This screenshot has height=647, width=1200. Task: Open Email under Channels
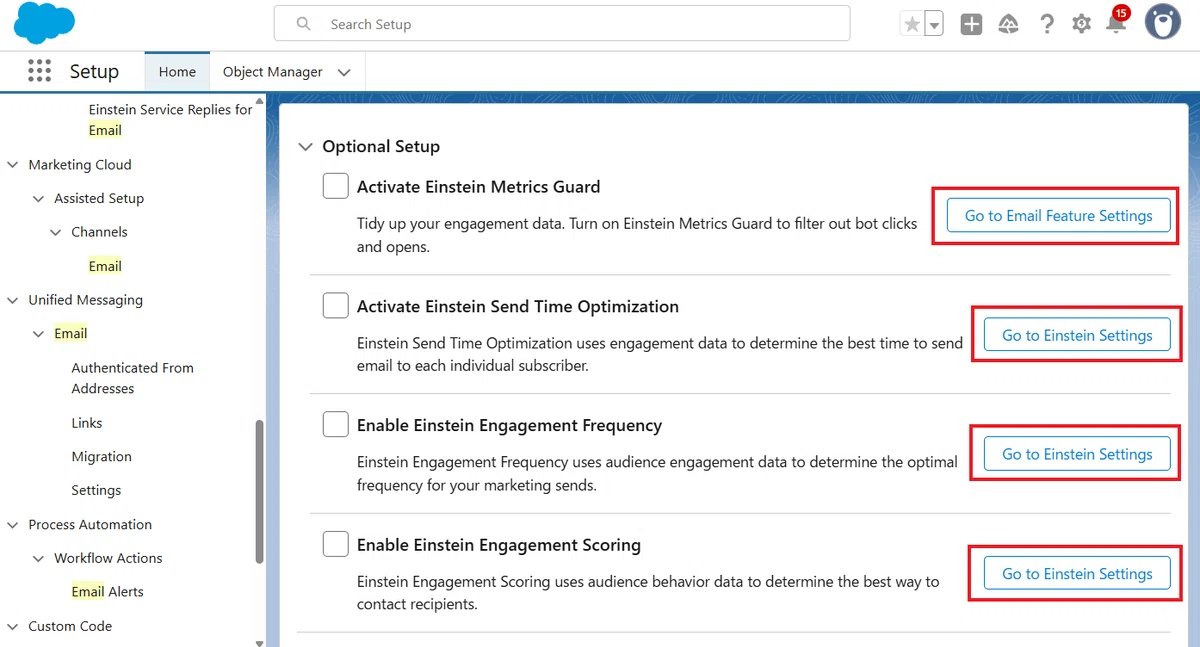tap(105, 266)
